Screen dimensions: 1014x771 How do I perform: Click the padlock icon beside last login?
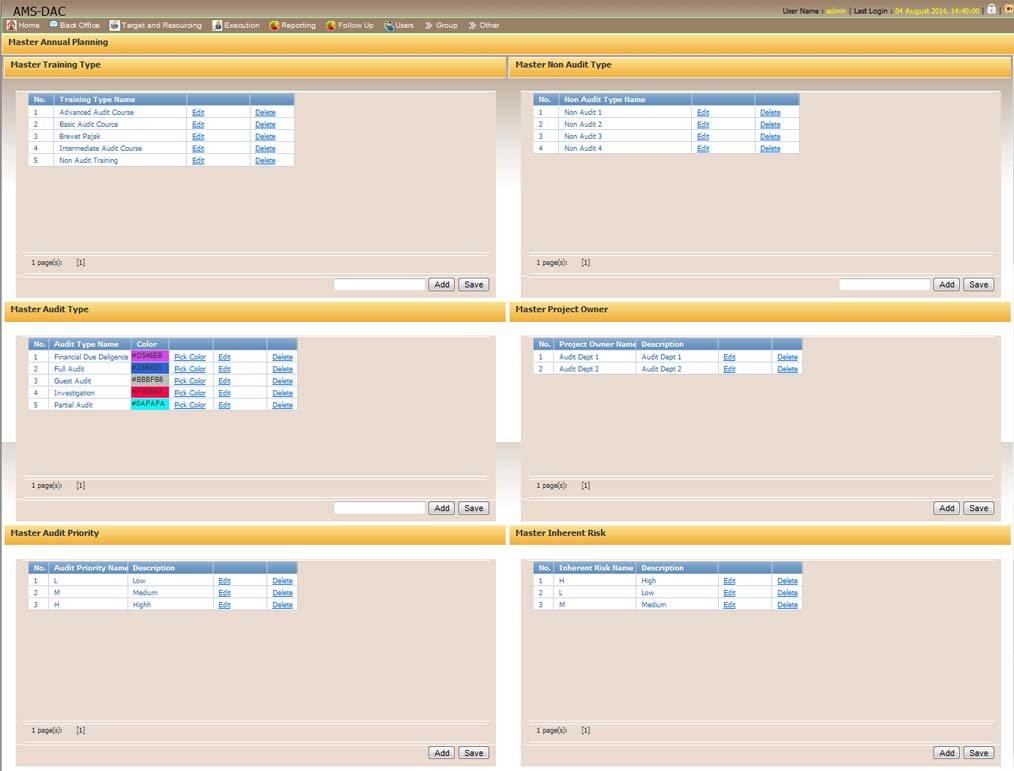(991, 9)
